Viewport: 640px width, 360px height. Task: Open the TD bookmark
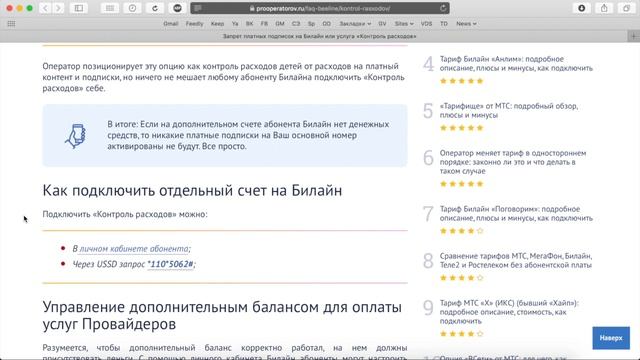444,24
